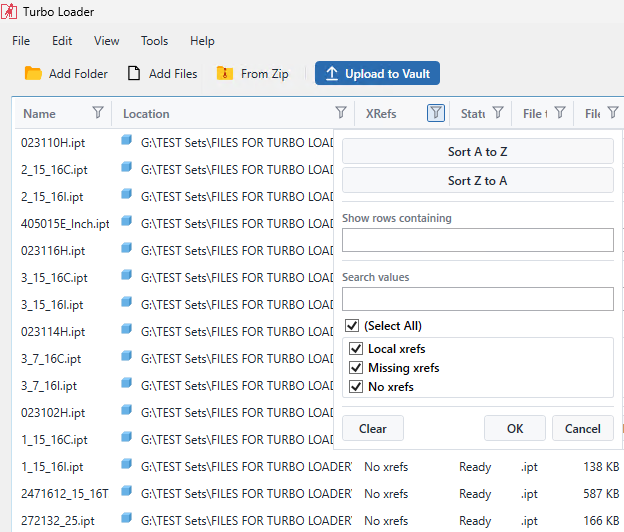Click part icon beside 023110H.ipt location
Screen dimensions: 624x532
pos(127,140)
